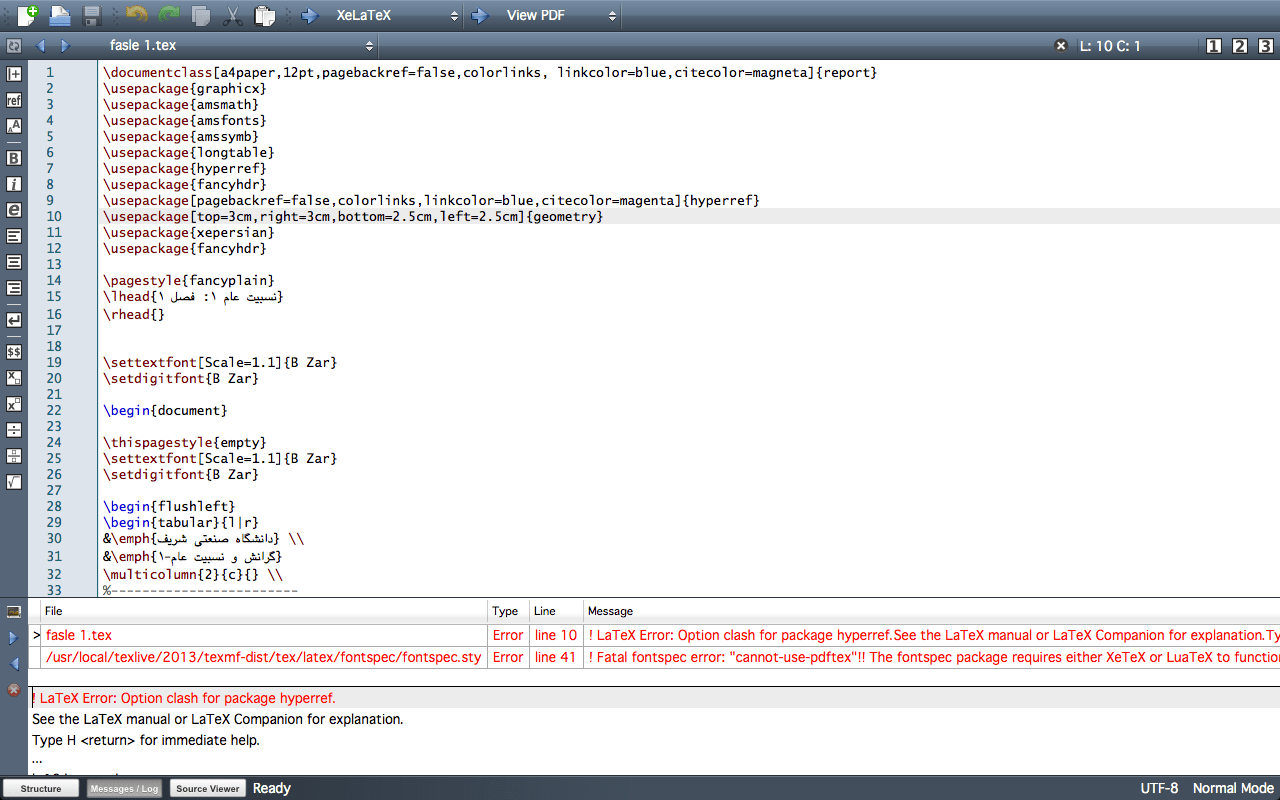Toggle the Structure panel

click(40, 788)
